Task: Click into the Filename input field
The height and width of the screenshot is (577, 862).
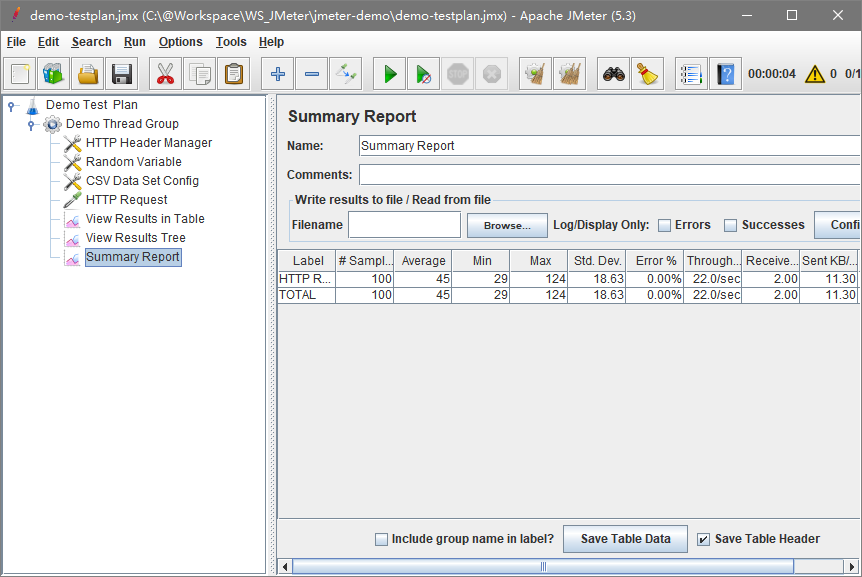Action: (x=405, y=225)
